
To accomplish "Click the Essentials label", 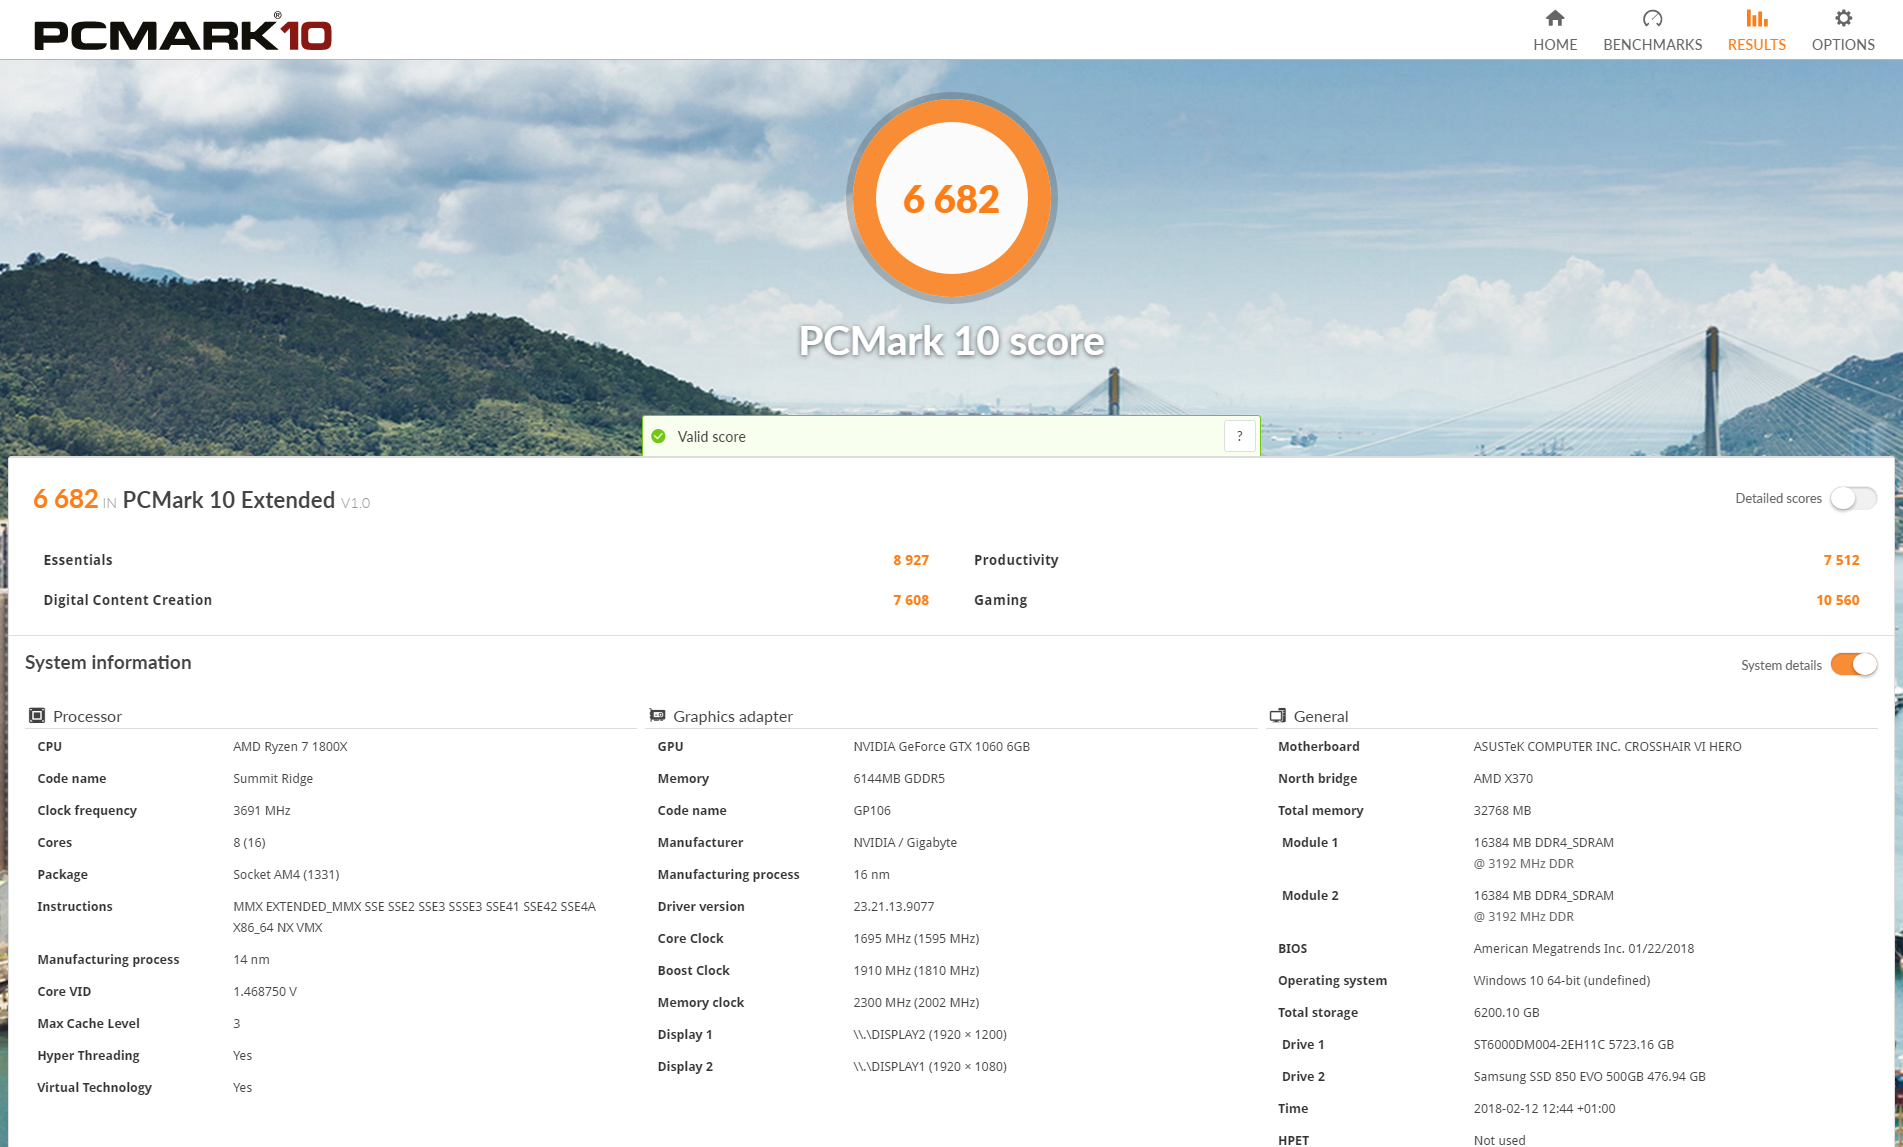I will [x=78, y=560].
